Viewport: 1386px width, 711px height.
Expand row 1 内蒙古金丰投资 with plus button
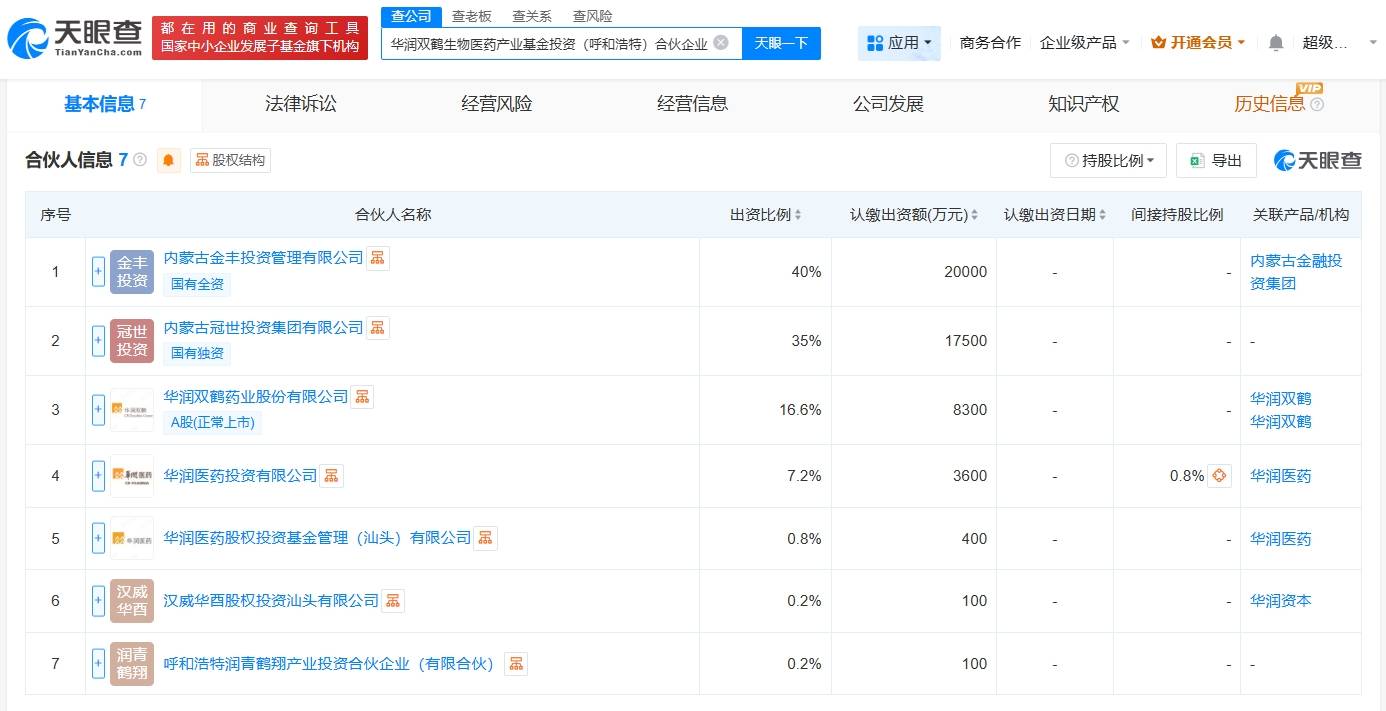[98, 272]
